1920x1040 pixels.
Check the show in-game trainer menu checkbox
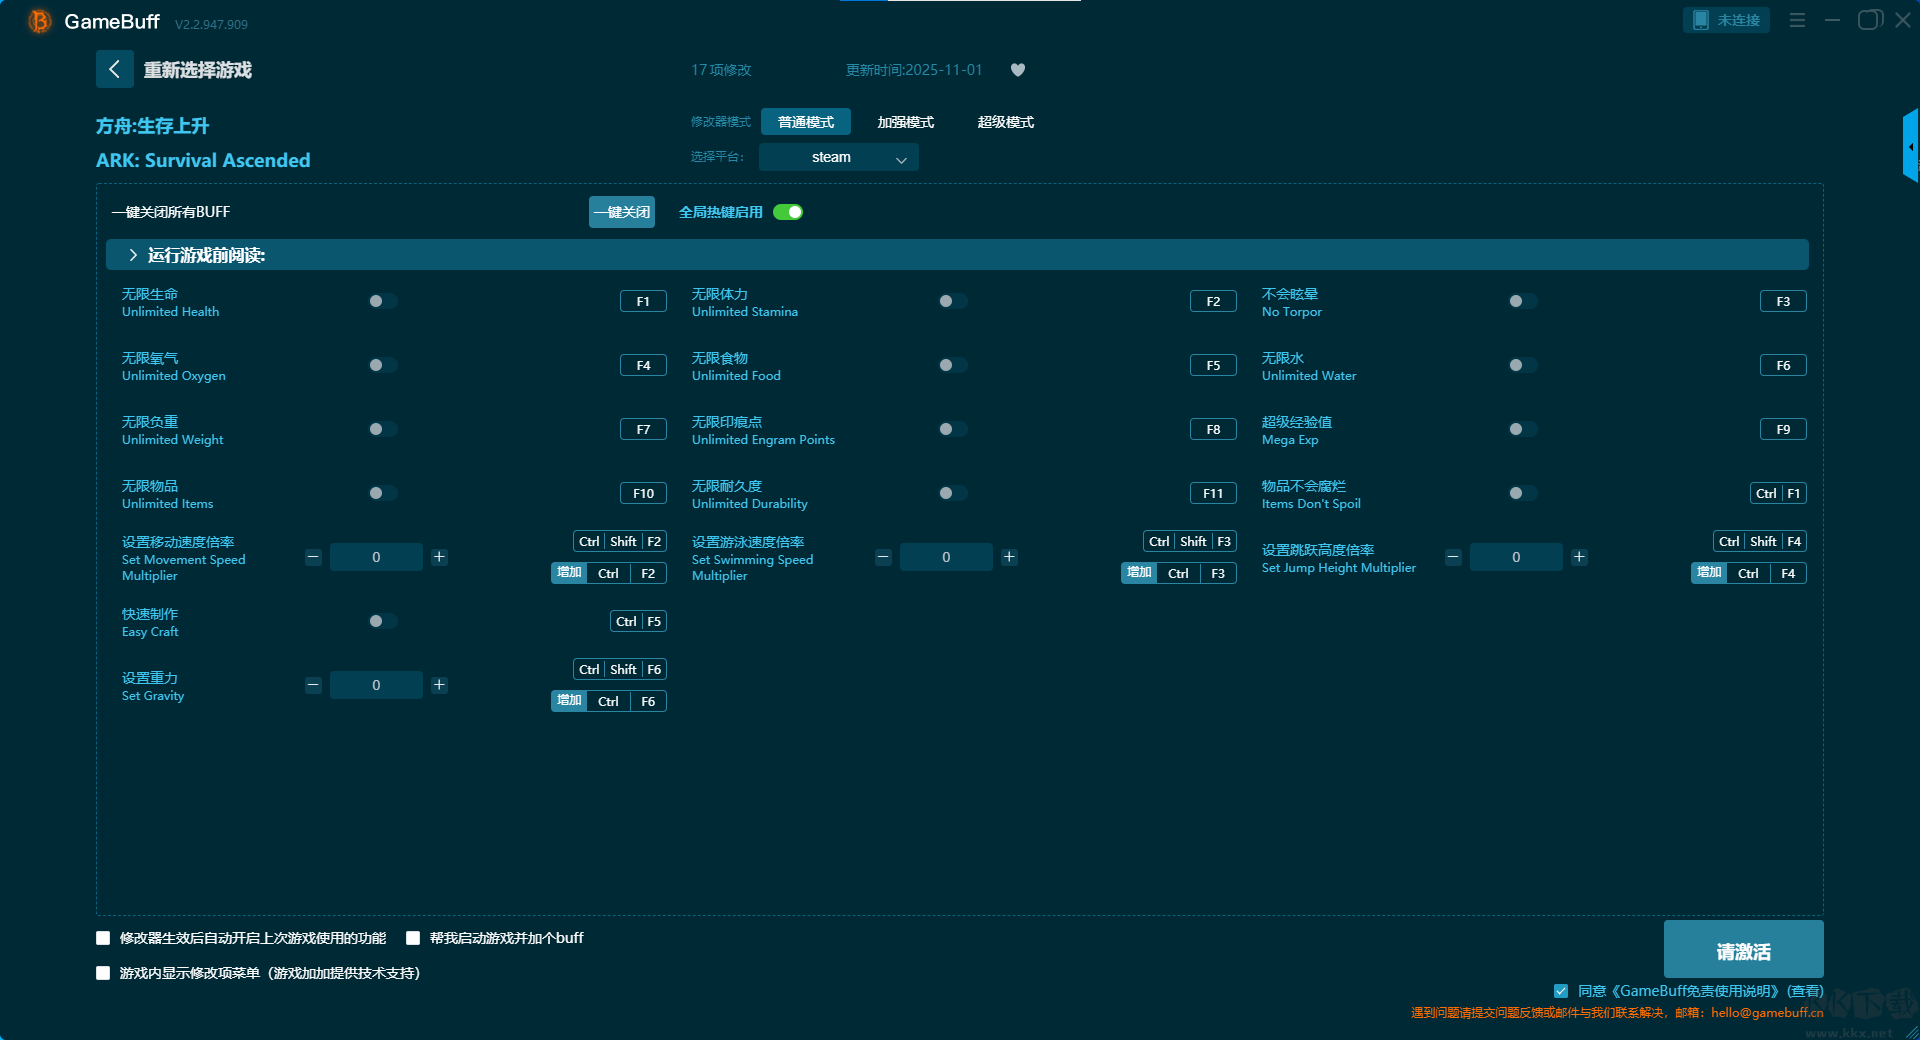click(103, 973)
